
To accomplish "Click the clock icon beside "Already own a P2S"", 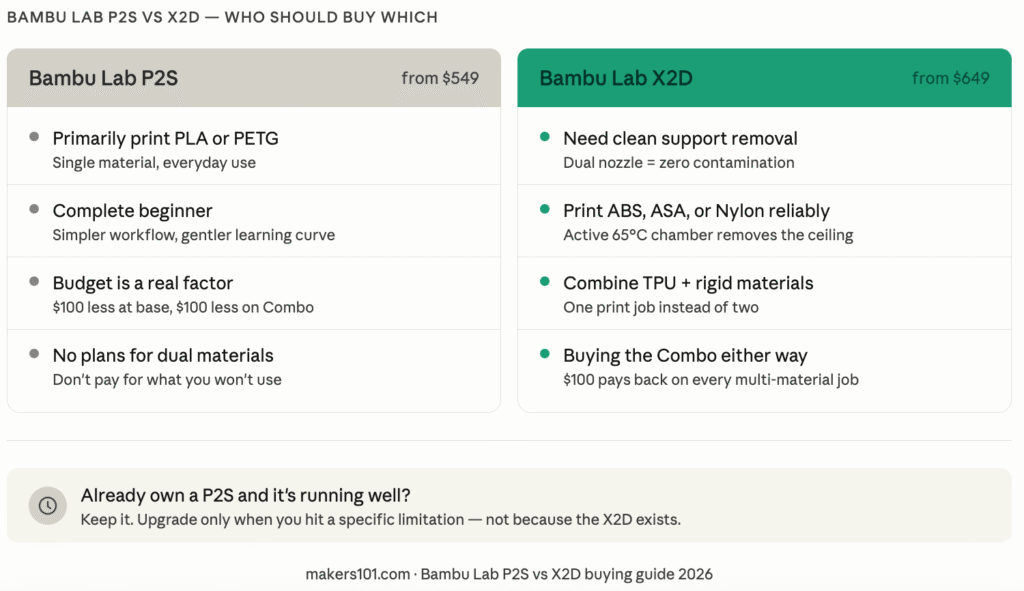I will coord(47,506).
